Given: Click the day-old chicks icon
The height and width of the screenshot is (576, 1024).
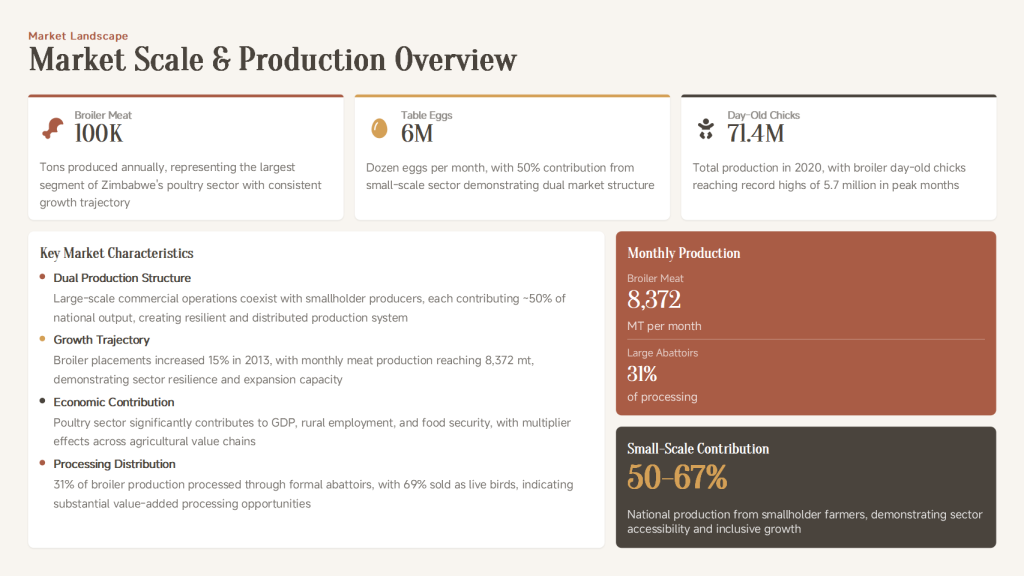Looking at the screenshot, I should click(705, 128).
